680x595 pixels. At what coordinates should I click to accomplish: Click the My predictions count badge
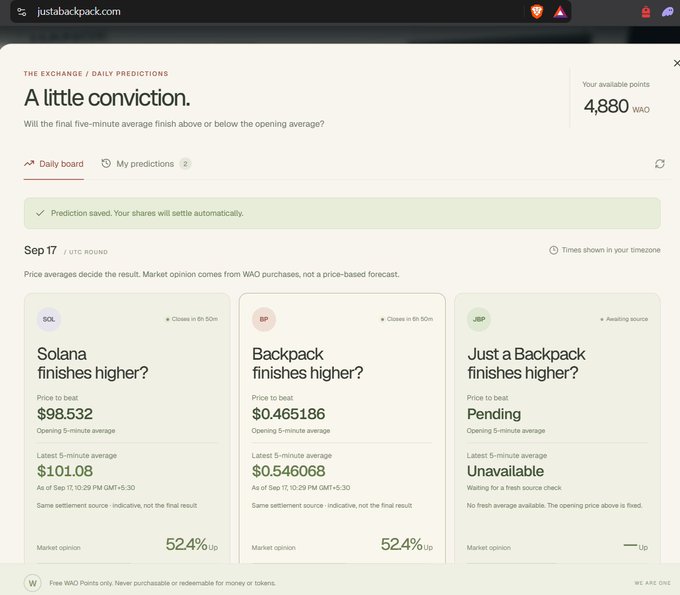[185, 164]
